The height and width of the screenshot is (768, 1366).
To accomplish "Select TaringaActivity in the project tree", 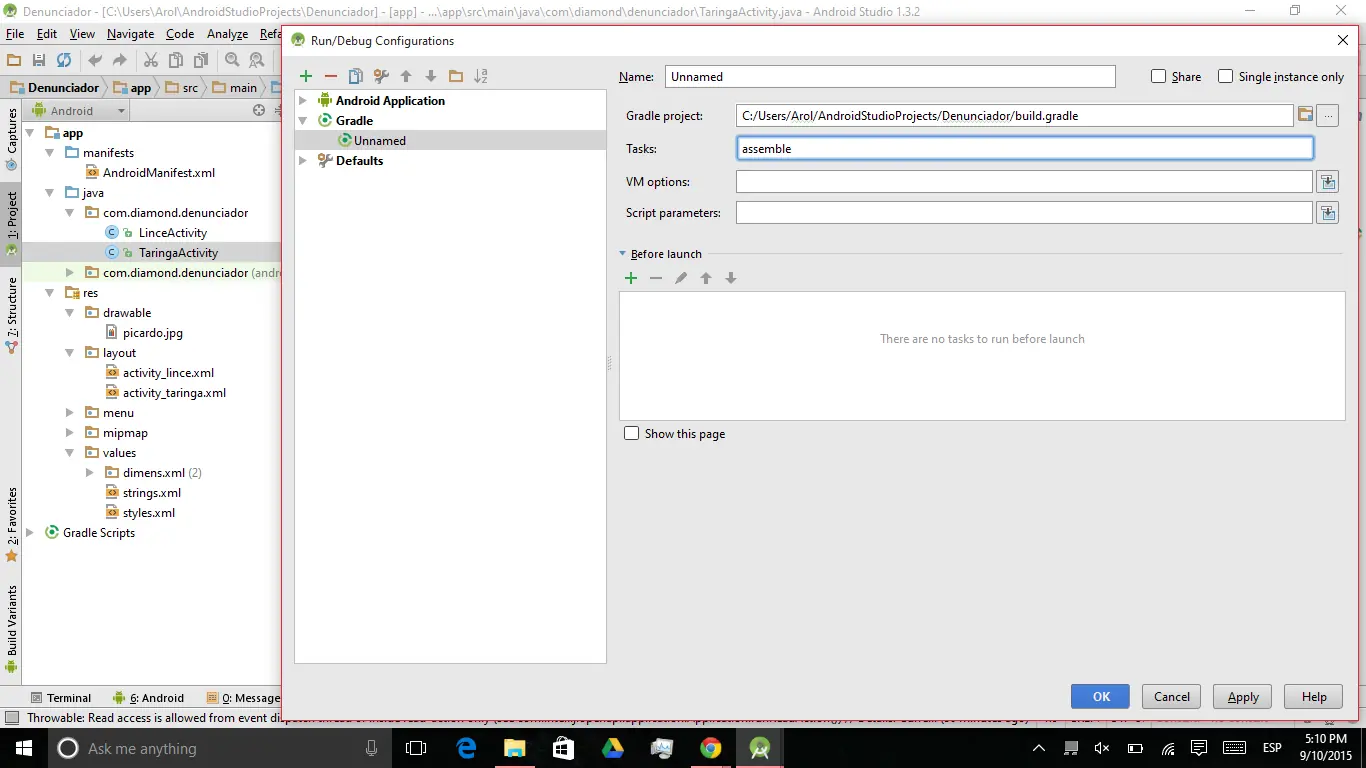I will coord(178,253).
